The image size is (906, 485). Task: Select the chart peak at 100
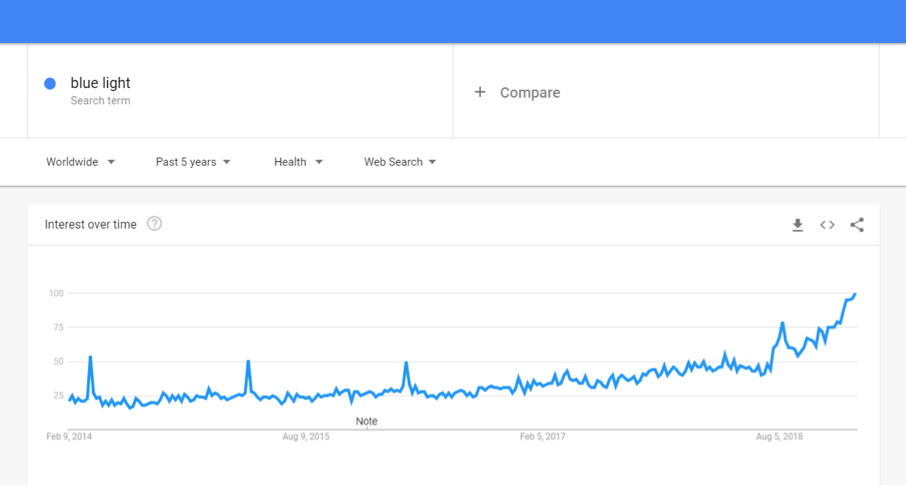855,294
